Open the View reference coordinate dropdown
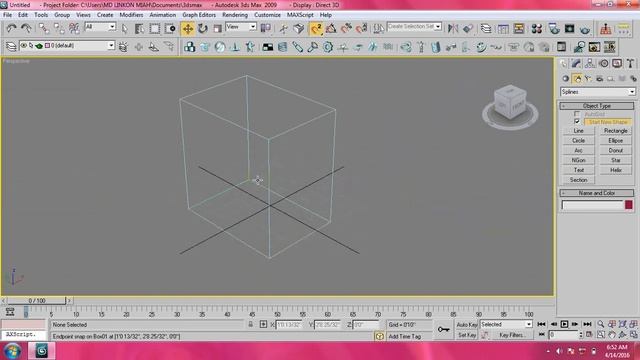640x360 pixels. tap(241, 27)
